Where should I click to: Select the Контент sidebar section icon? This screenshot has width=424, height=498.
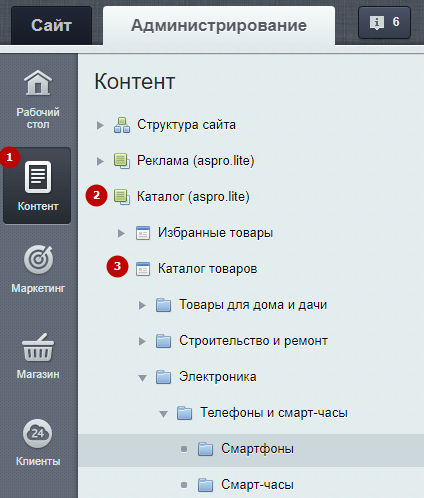(38, 177)
